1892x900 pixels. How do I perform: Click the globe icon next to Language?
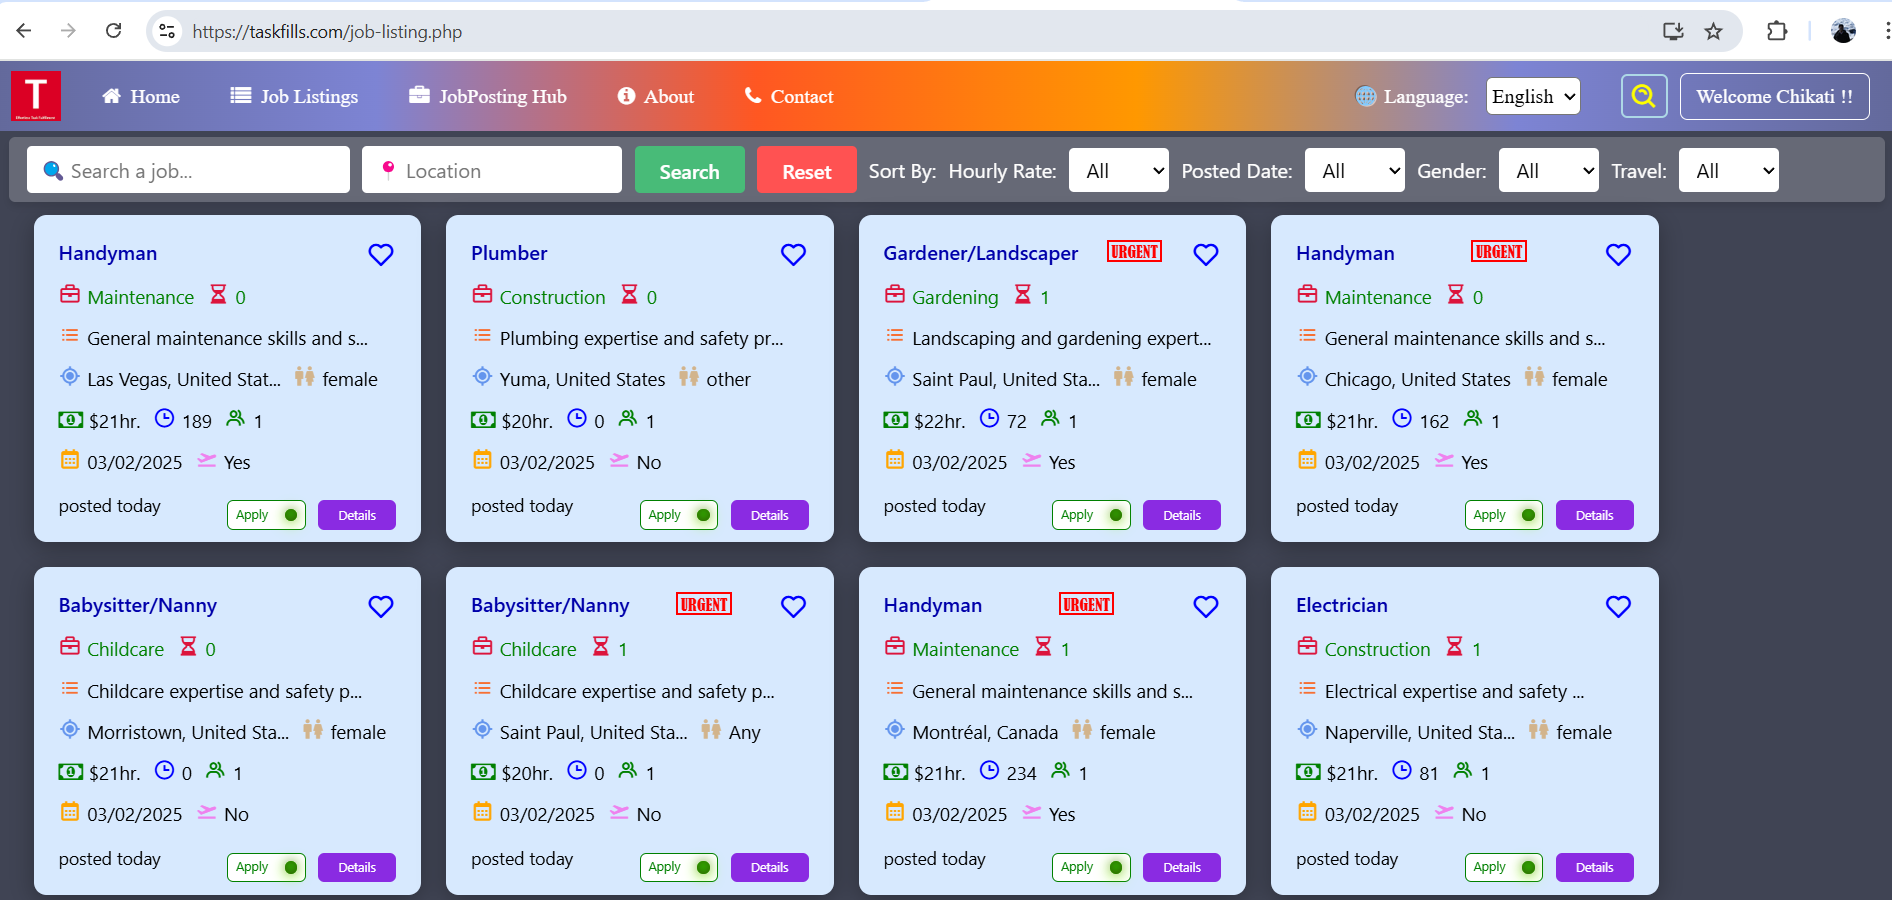click(x=1365, y=96)
